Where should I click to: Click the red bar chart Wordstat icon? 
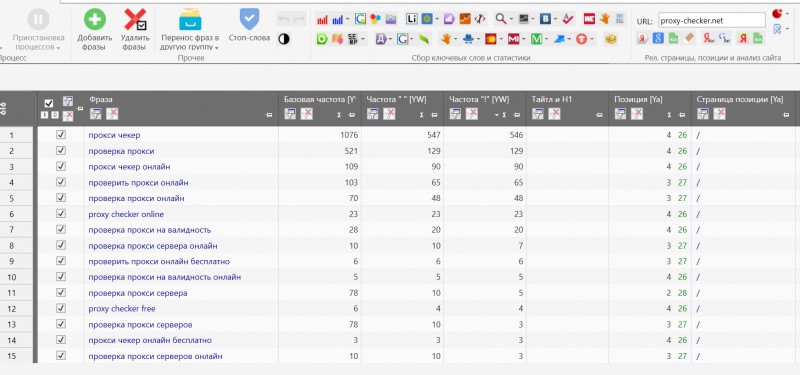click(322, 19)
